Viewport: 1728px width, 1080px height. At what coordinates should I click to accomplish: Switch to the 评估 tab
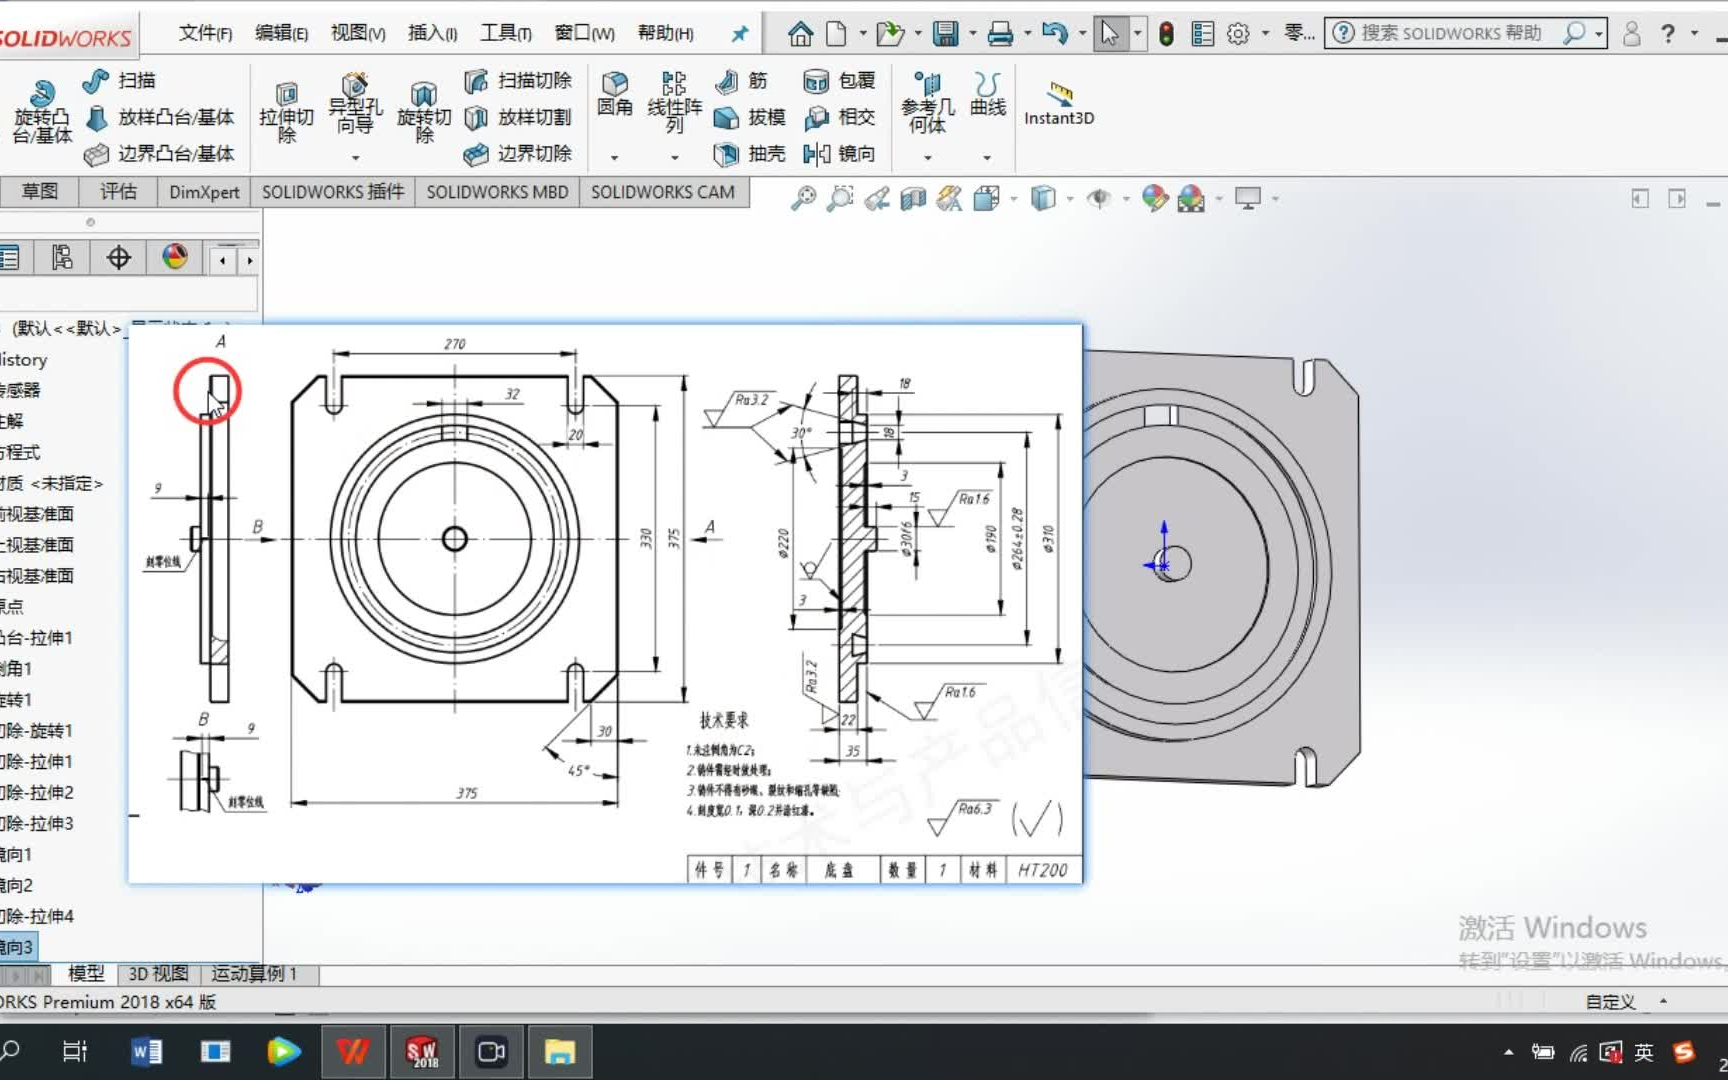(x=118, y=192)
